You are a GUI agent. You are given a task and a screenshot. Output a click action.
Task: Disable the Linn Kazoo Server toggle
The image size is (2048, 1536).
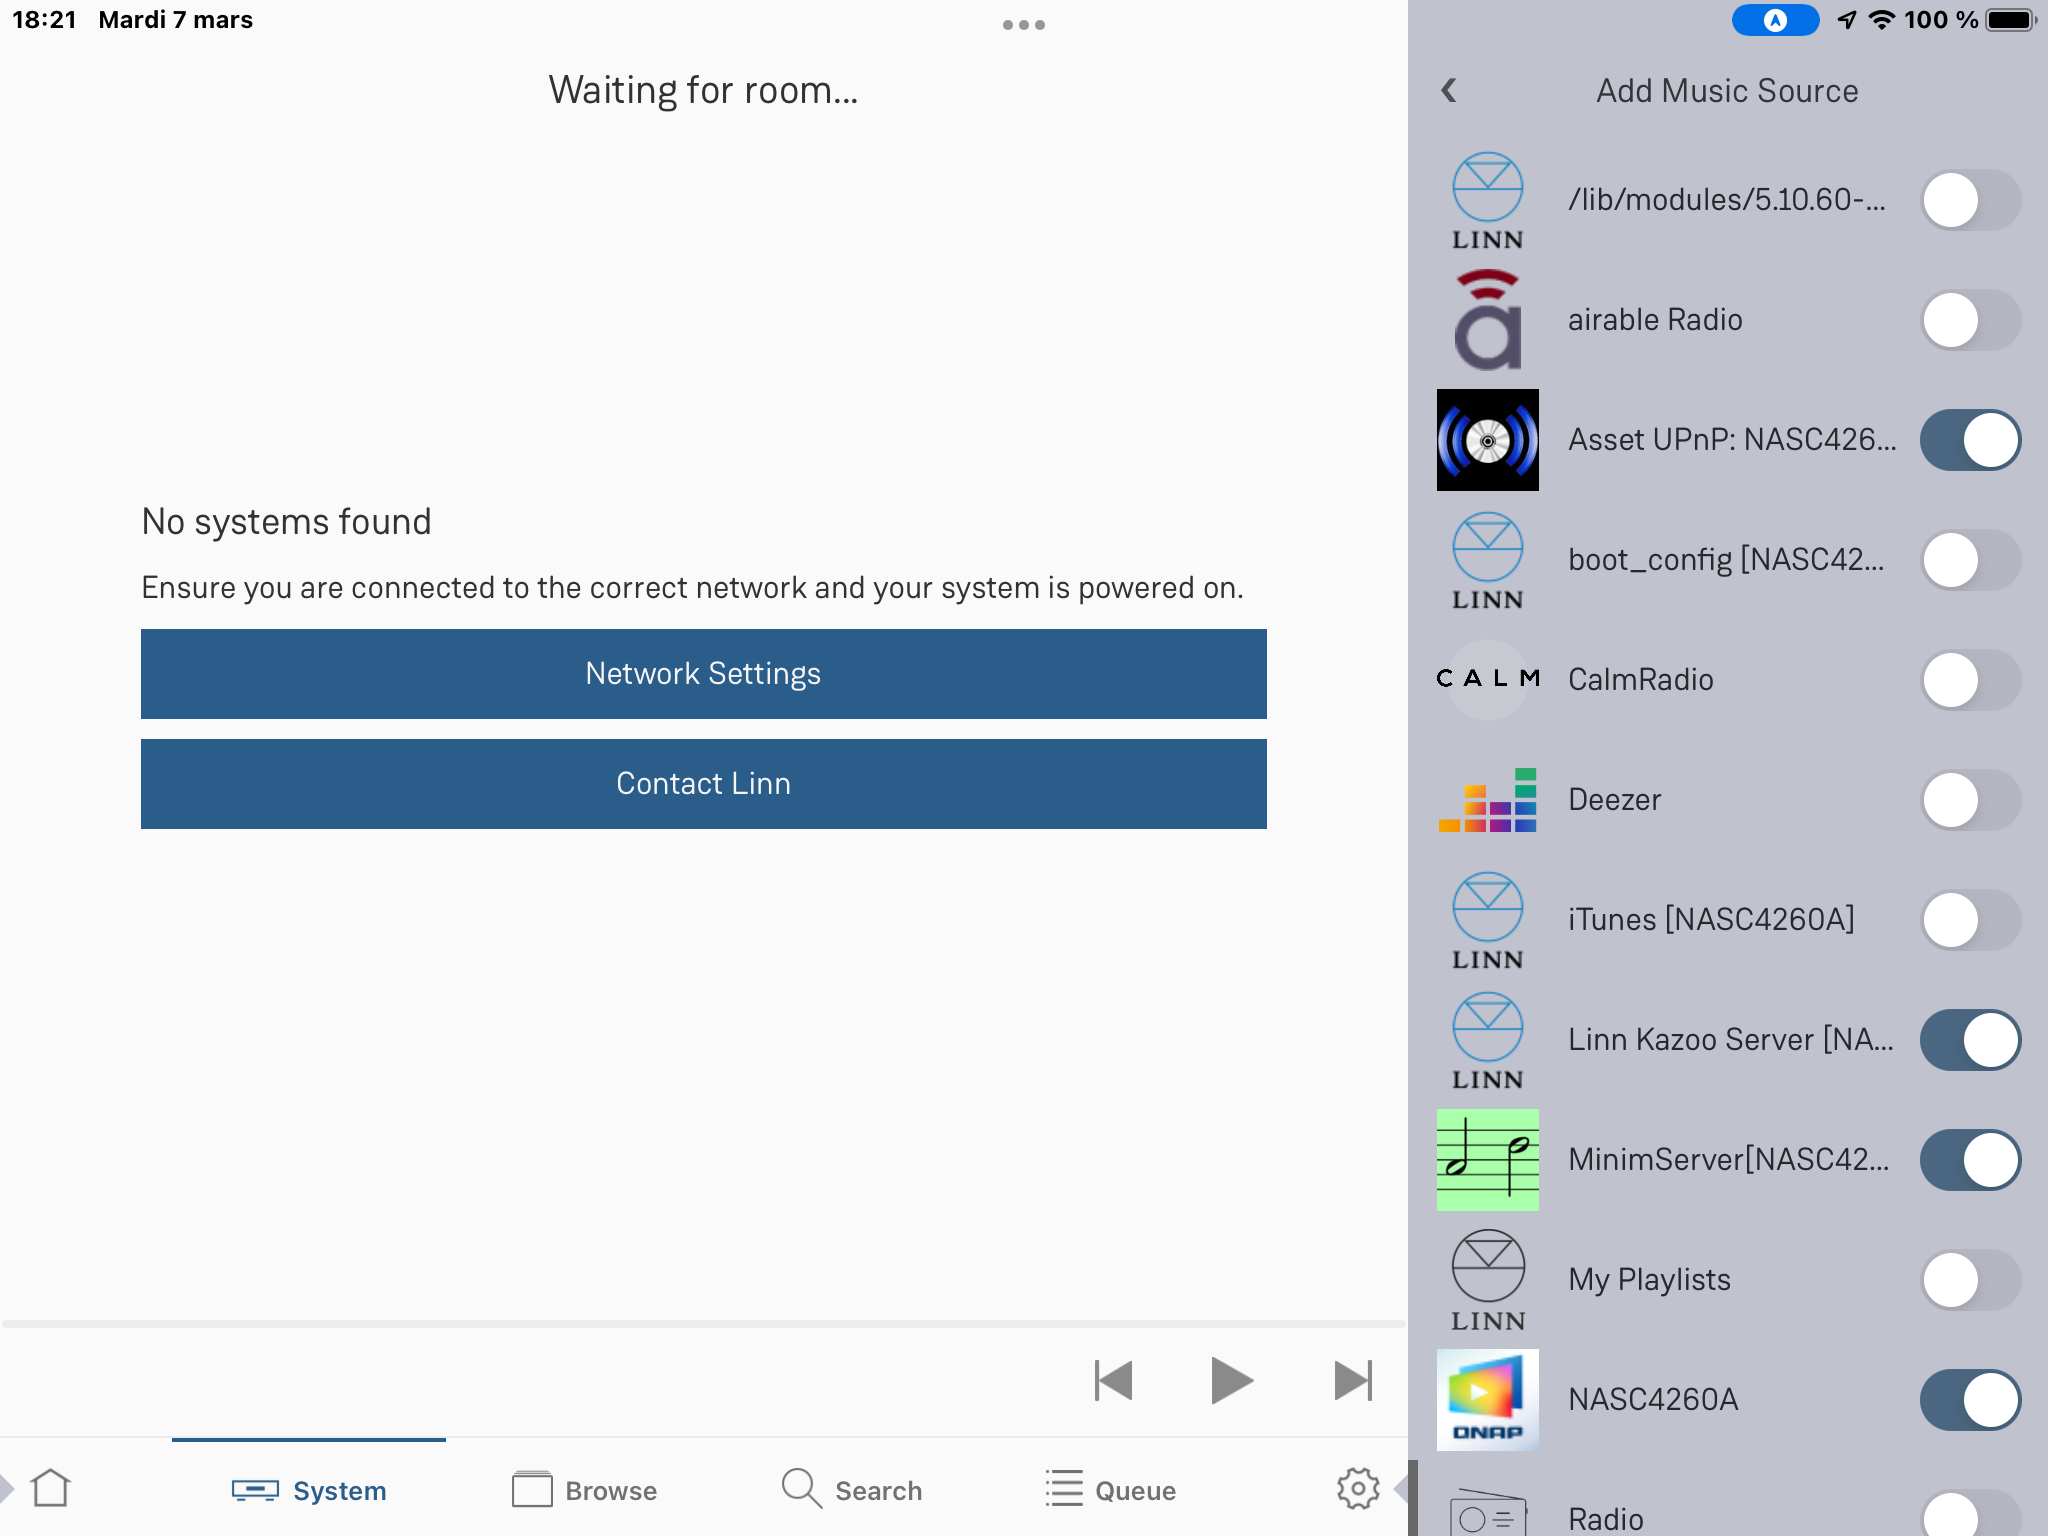(x=1969, y=1040)
